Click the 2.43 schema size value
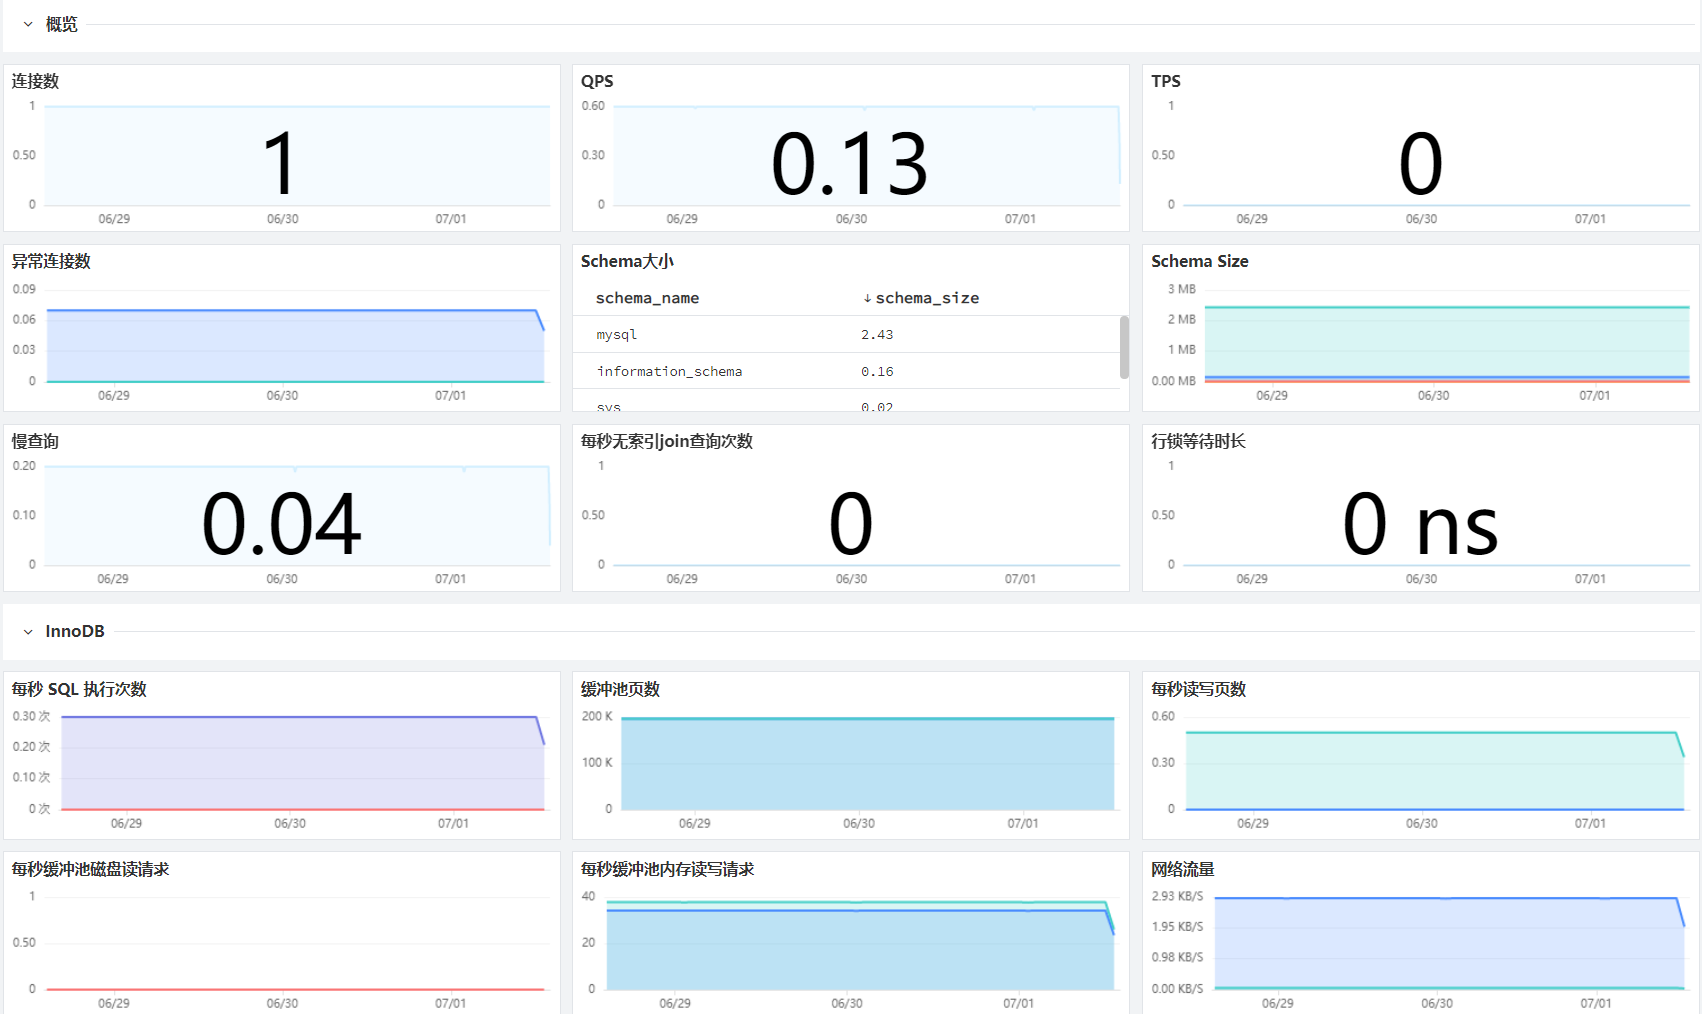 (x=877, y=335)
